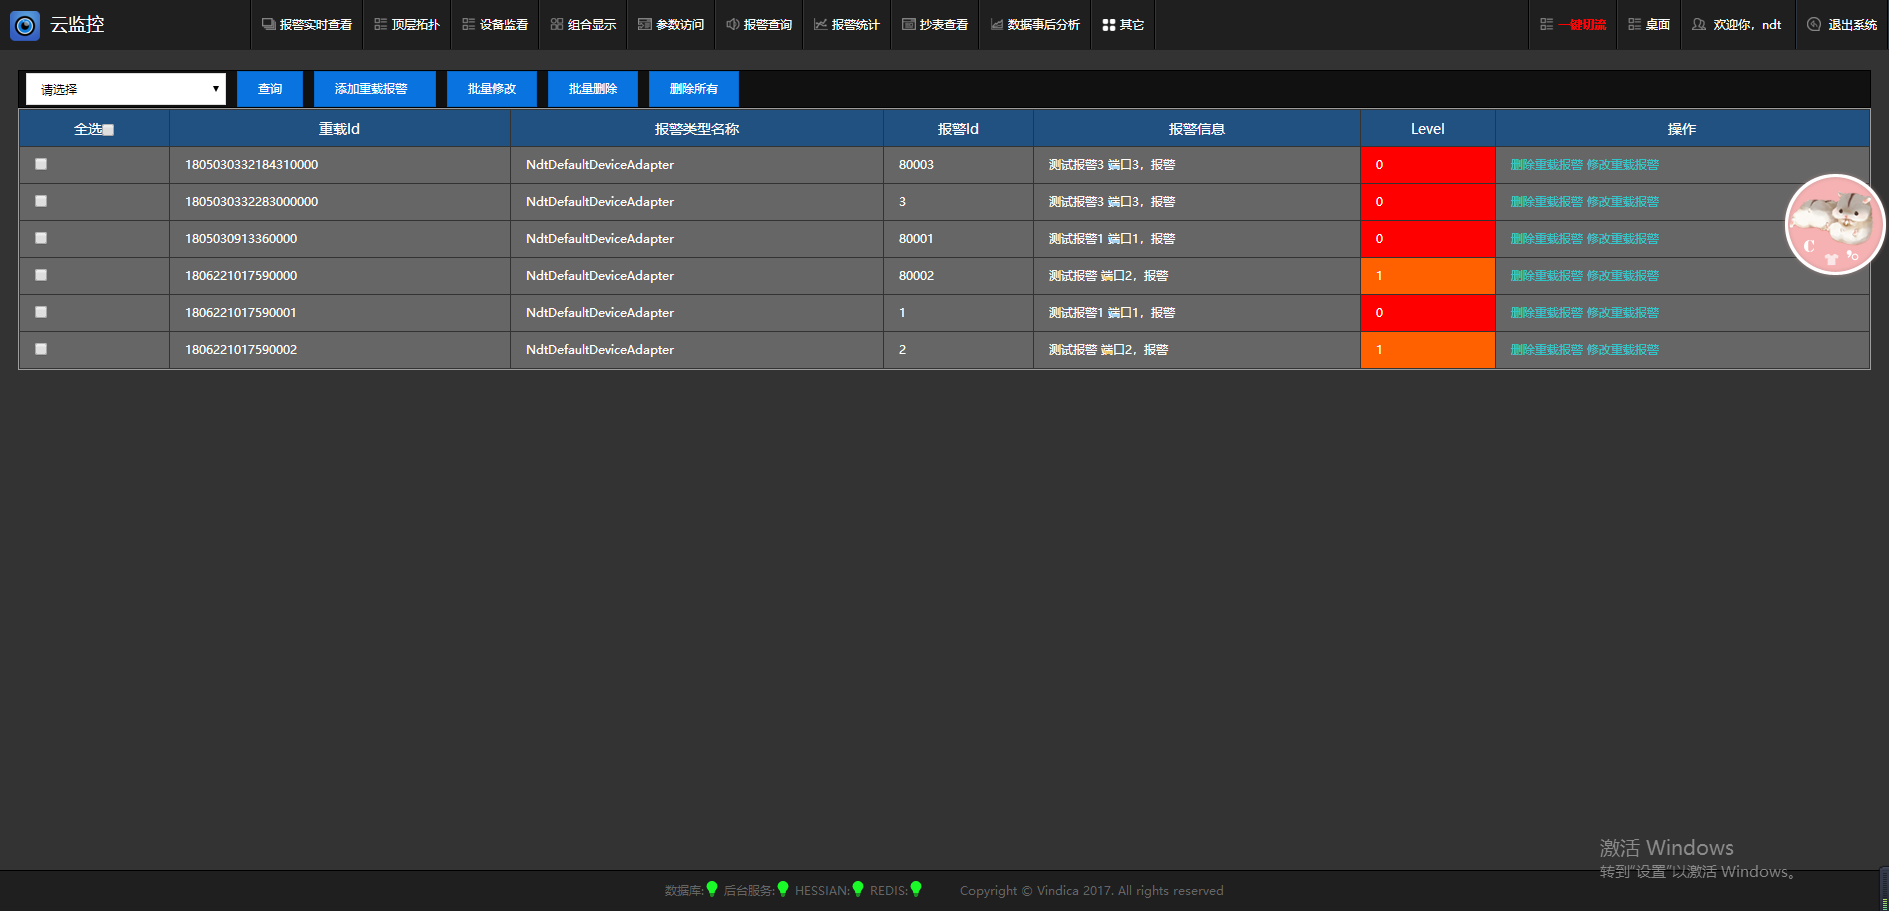Toggle the 全选 select-all checkbox
Image resolution: width=1889 pixels, height=911 pixels.
tap(108, 130)
